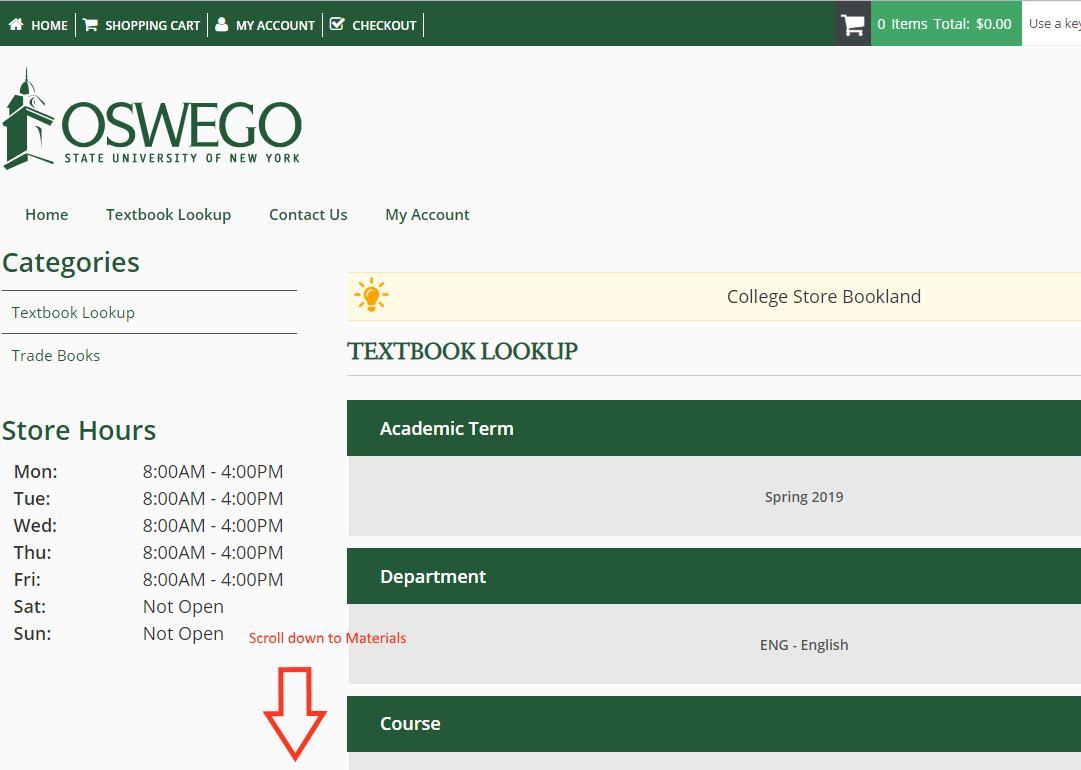Click Textbook Lookup under Categories sidebar
1081x770 pixels.
click(72, 312)
